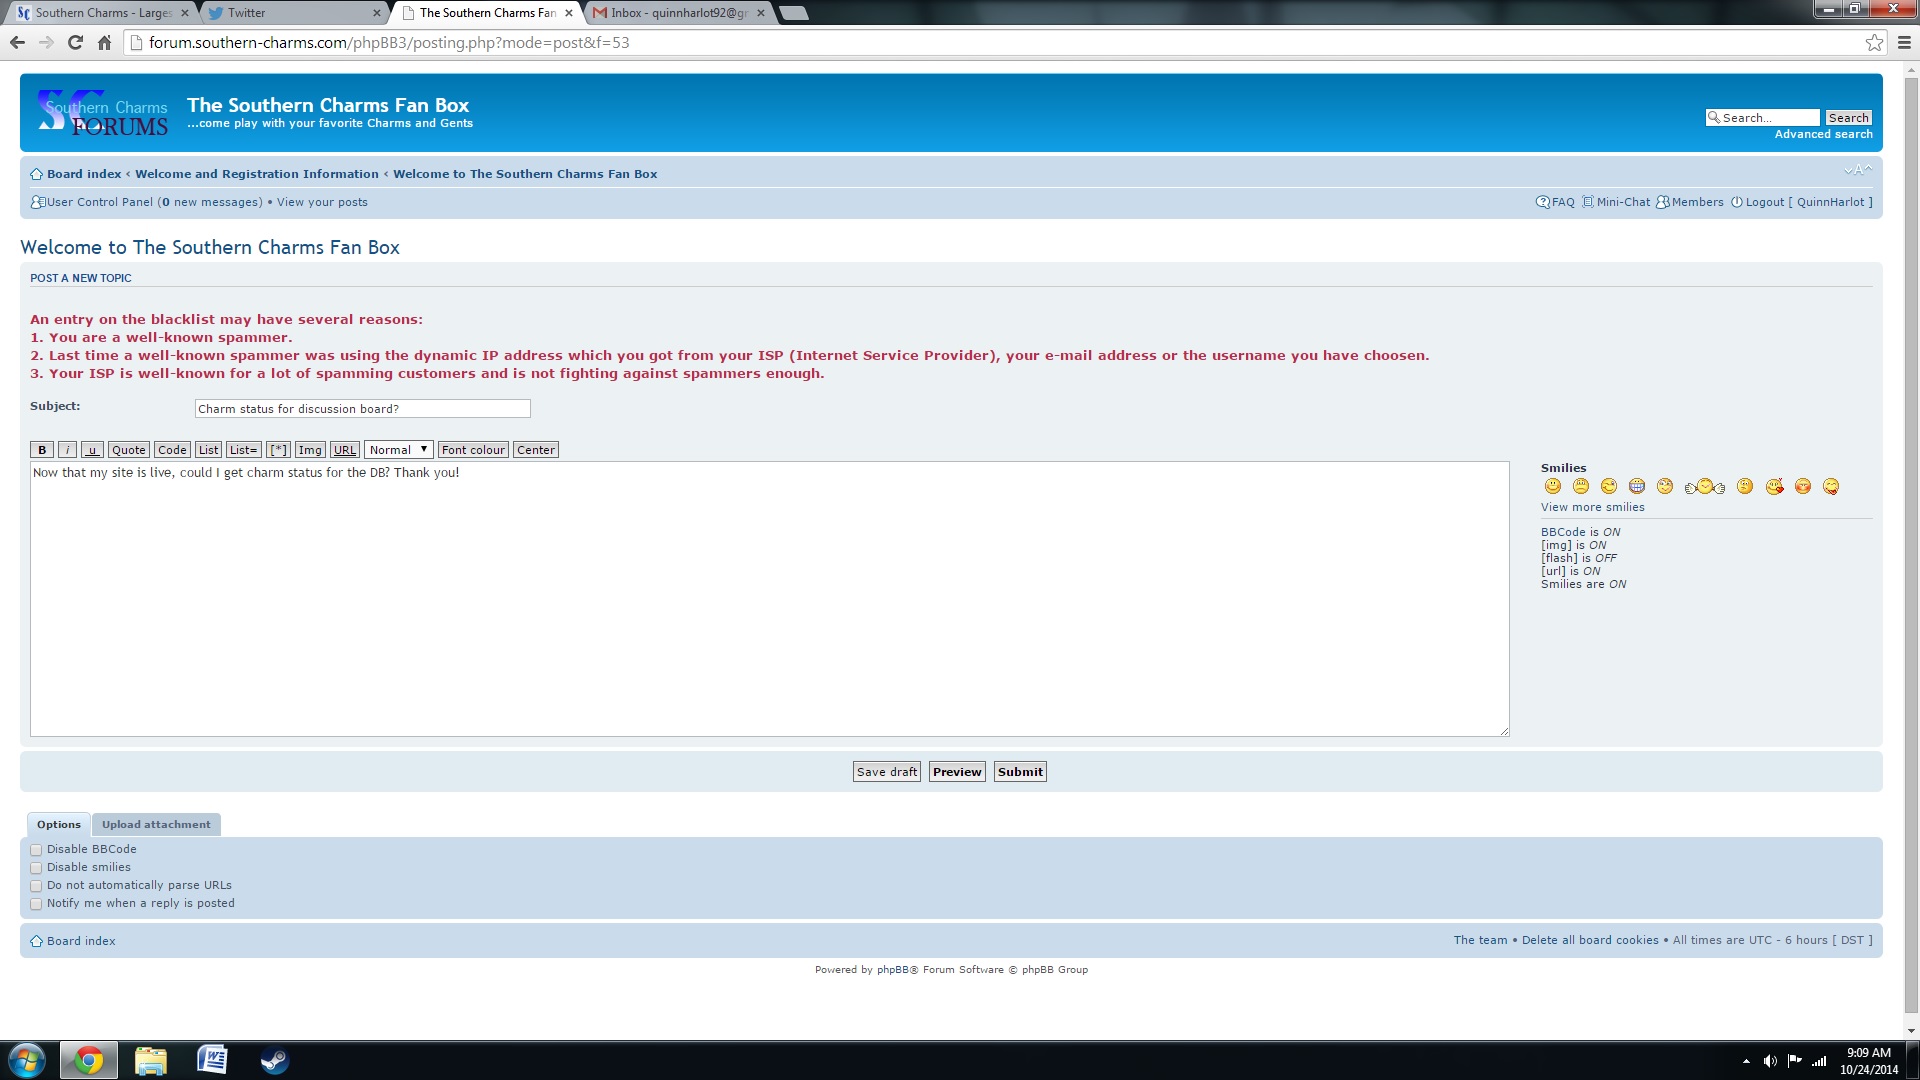Image resolution: width=1920 pixels, height=1080 pixels.
Task: Open View more smilies link
Action: point(1592,507)
